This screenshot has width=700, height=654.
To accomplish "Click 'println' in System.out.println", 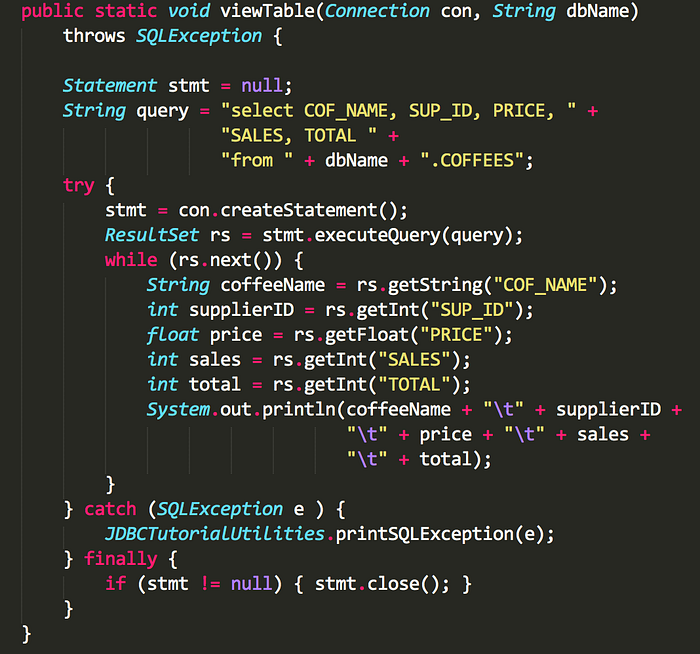I will [x=299, y=409].
